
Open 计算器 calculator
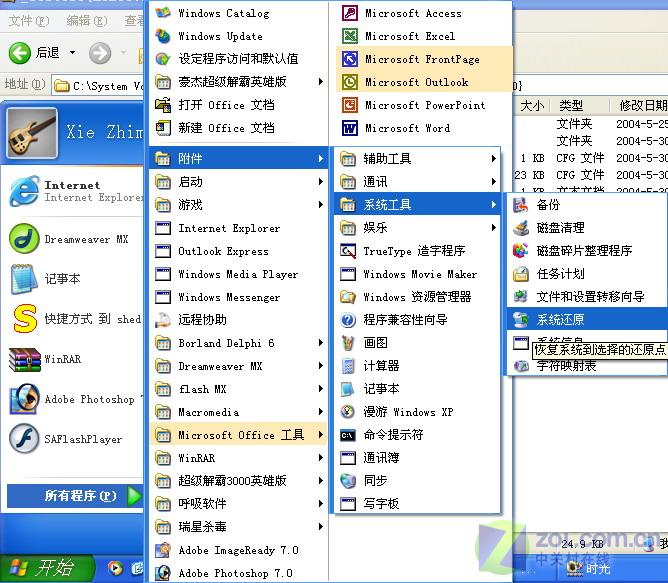[x=417, y=366]
